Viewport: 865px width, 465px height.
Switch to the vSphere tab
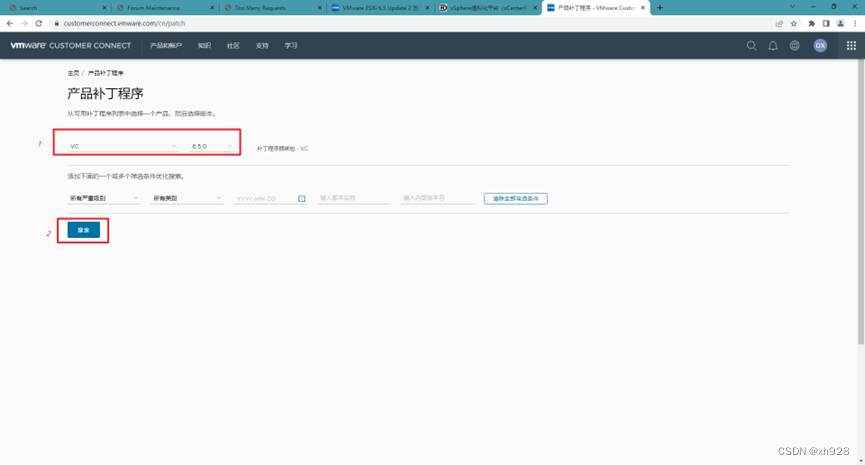(486, 8)
